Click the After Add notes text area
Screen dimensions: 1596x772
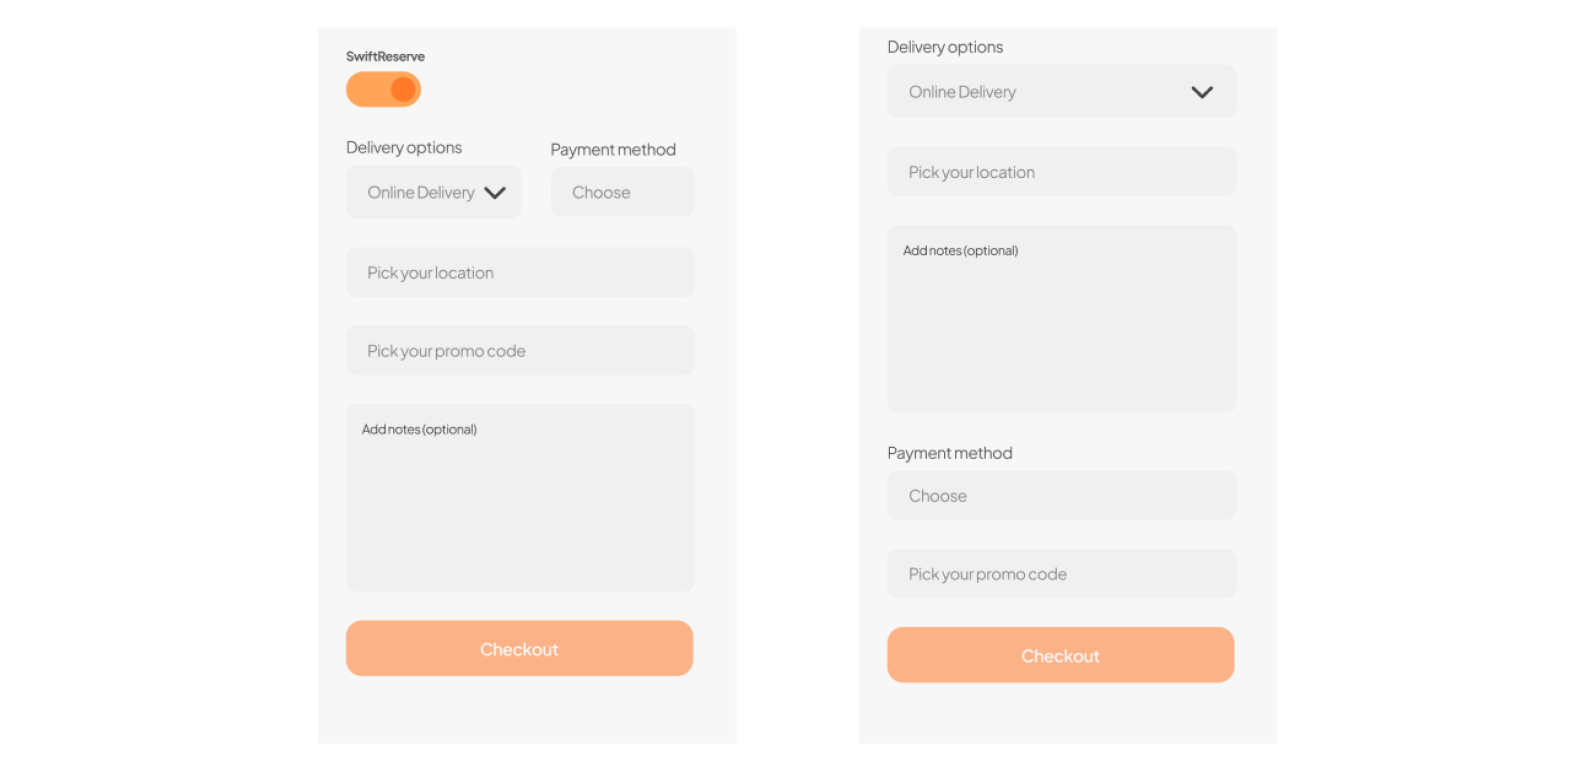[1060, 319]
